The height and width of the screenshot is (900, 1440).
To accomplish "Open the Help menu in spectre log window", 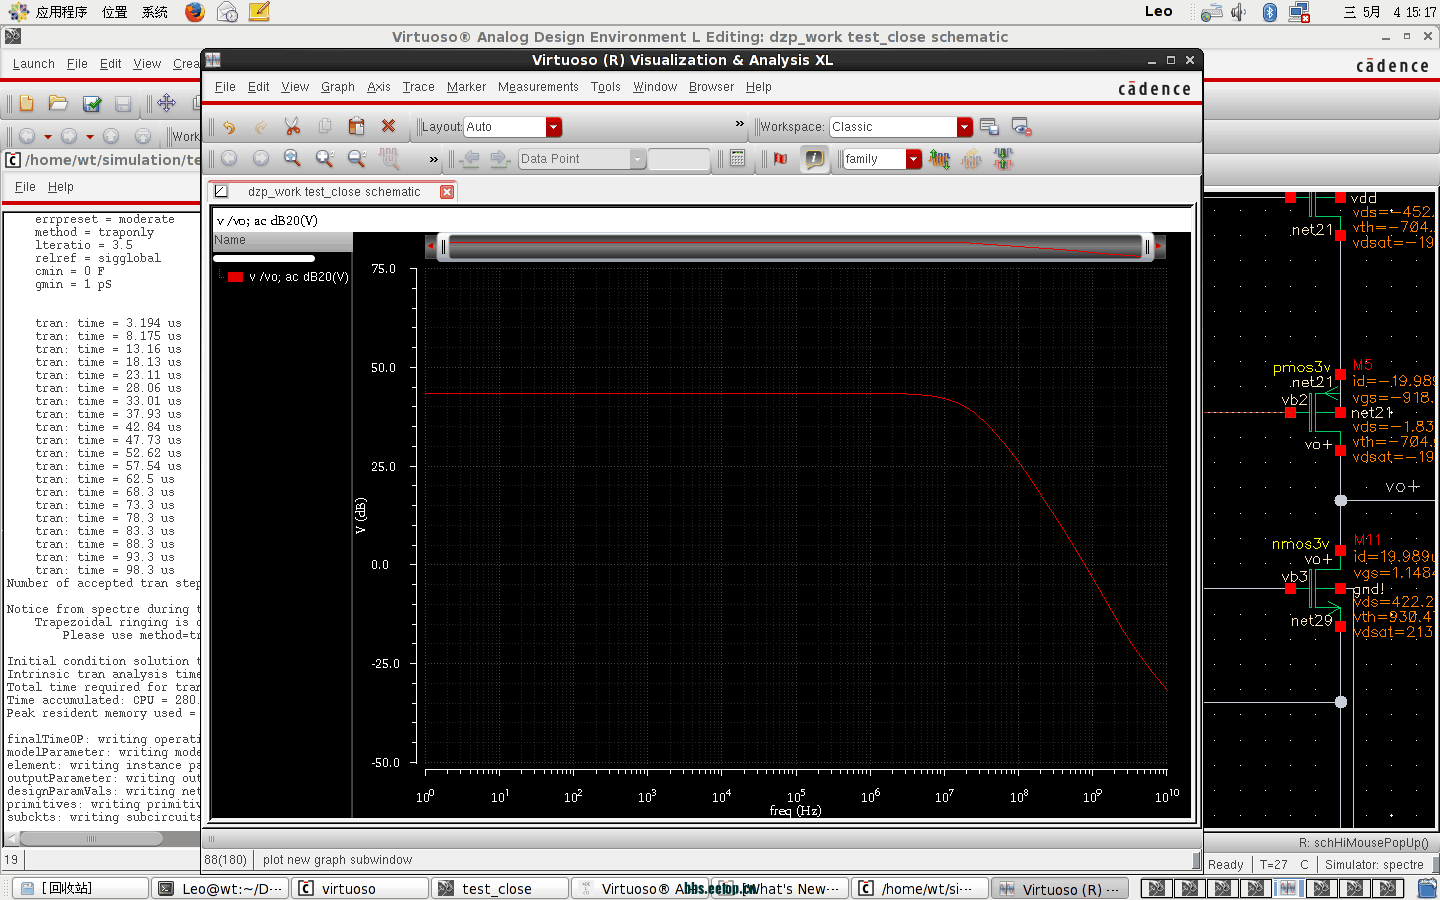I will pyautogui.click(x=60, y=187).
